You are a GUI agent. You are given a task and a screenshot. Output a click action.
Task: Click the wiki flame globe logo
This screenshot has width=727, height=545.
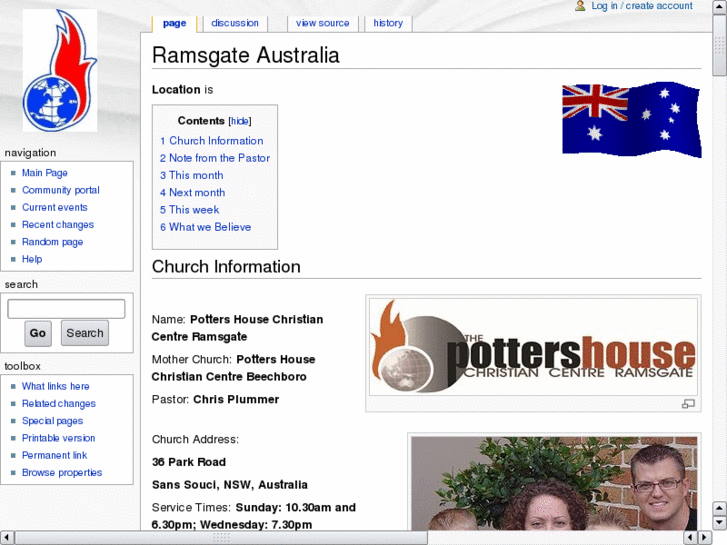click(60, 71)
